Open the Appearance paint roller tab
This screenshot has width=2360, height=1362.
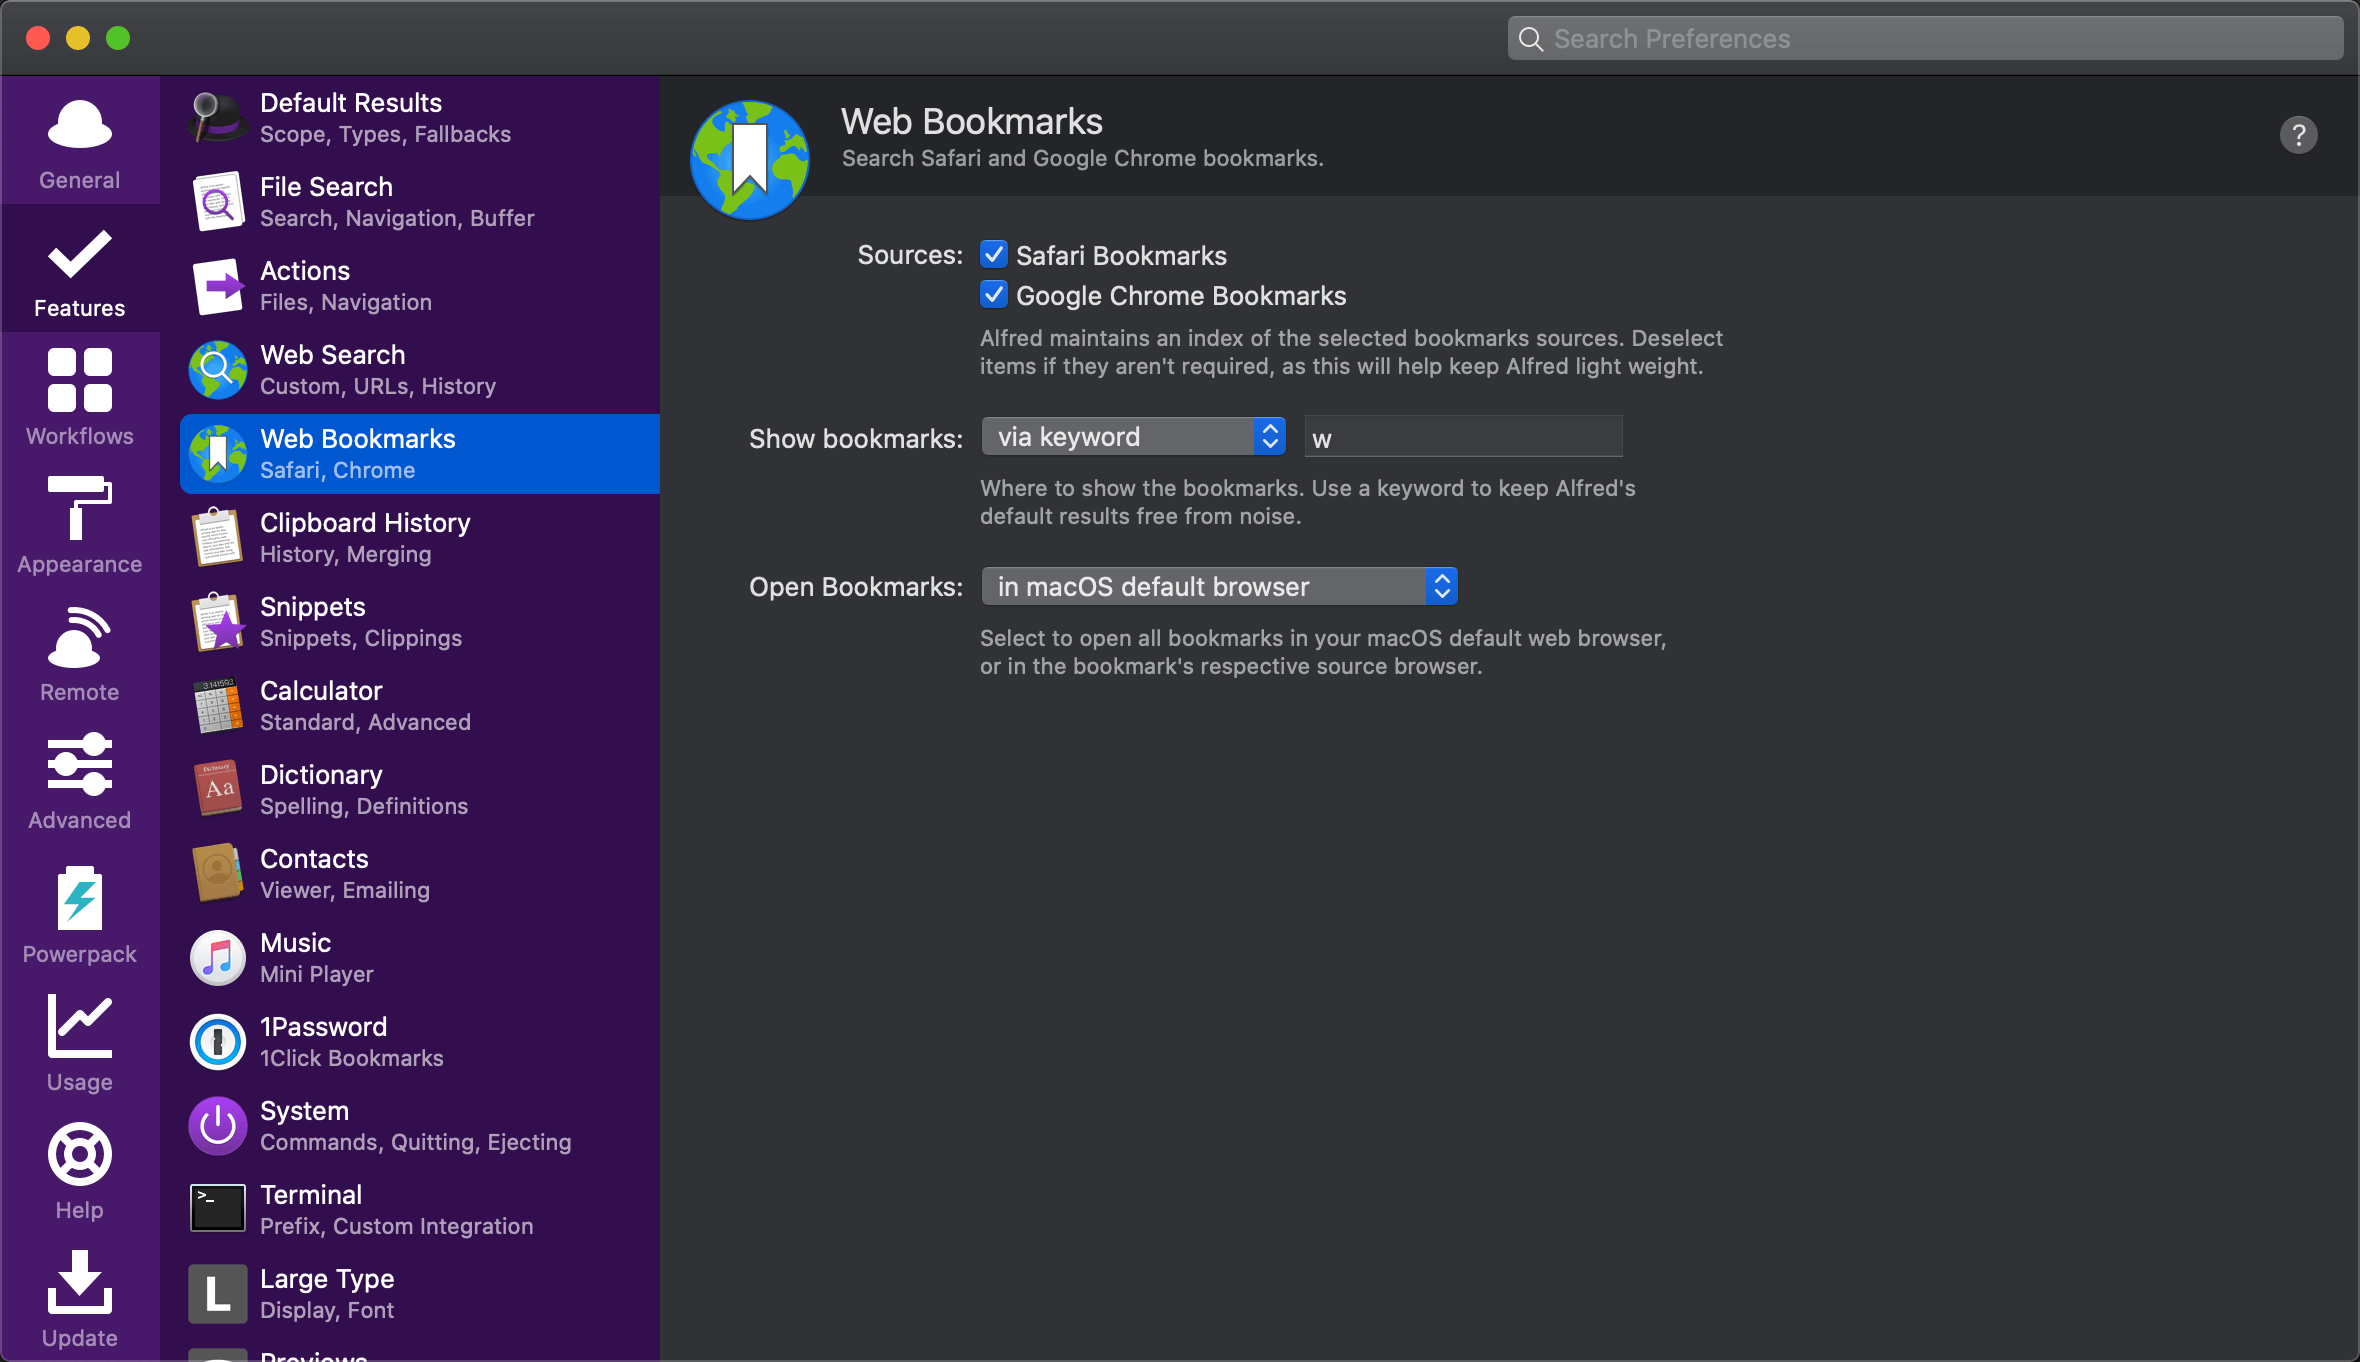80,525
